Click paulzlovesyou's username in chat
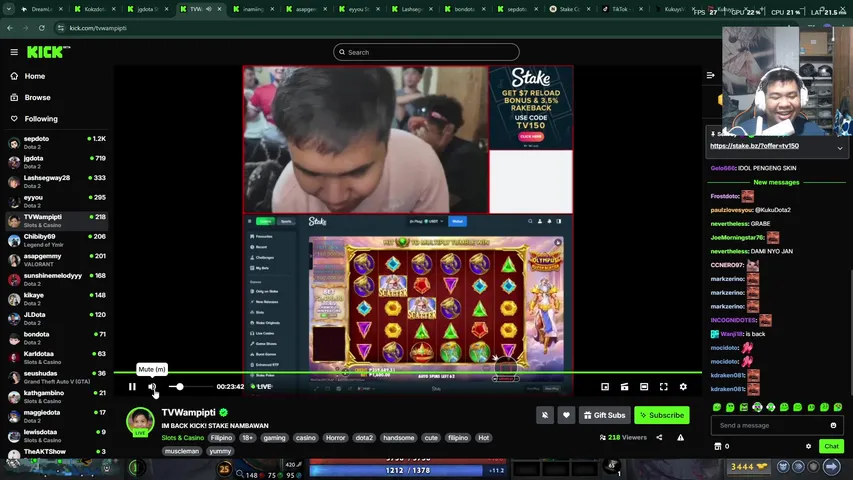Image resolution: width=853 pixels, height=480 pixels. 731,210
